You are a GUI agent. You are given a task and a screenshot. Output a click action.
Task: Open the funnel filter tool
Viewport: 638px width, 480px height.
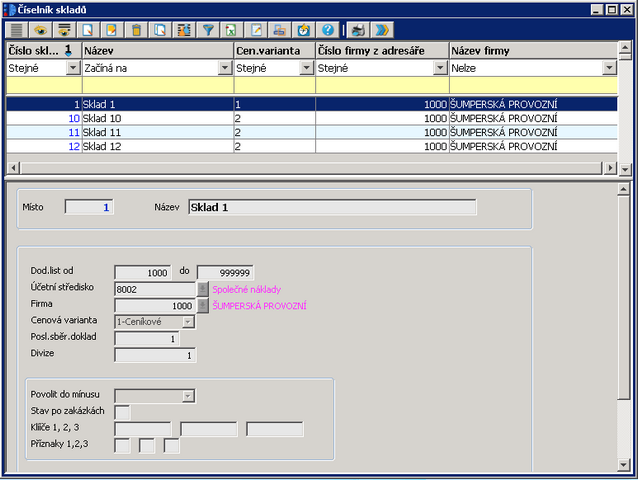209,30
